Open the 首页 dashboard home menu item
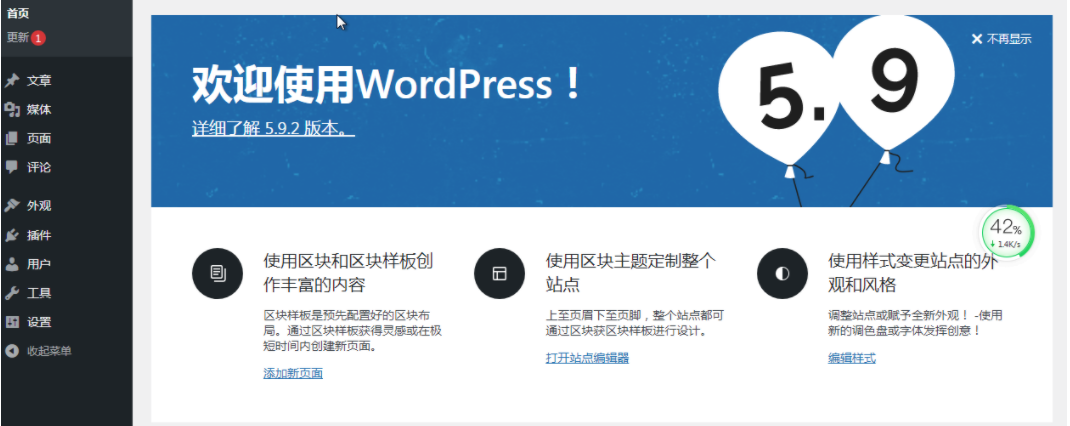Image resolution: width=1070 pixels, height=426 pixels. click(x=18, y=13)
